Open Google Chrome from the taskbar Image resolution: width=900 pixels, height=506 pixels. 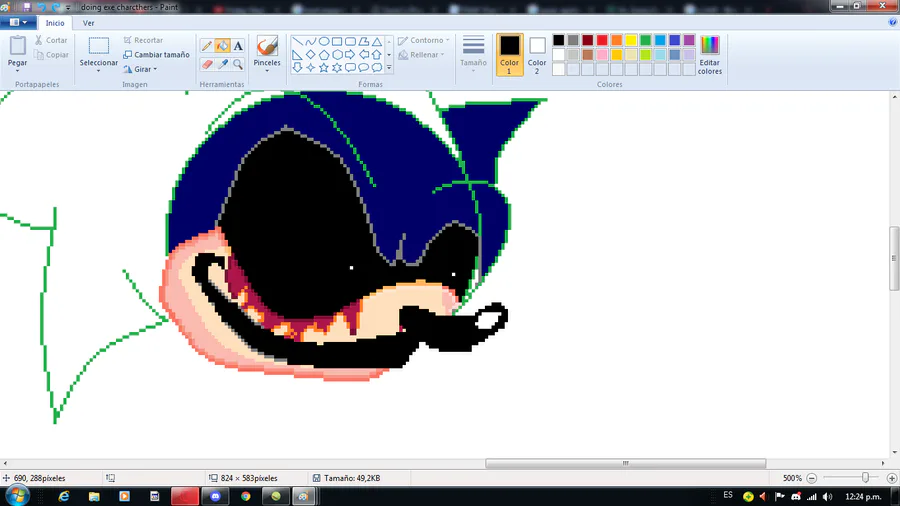pyautogui.click(x=246, y=496)
